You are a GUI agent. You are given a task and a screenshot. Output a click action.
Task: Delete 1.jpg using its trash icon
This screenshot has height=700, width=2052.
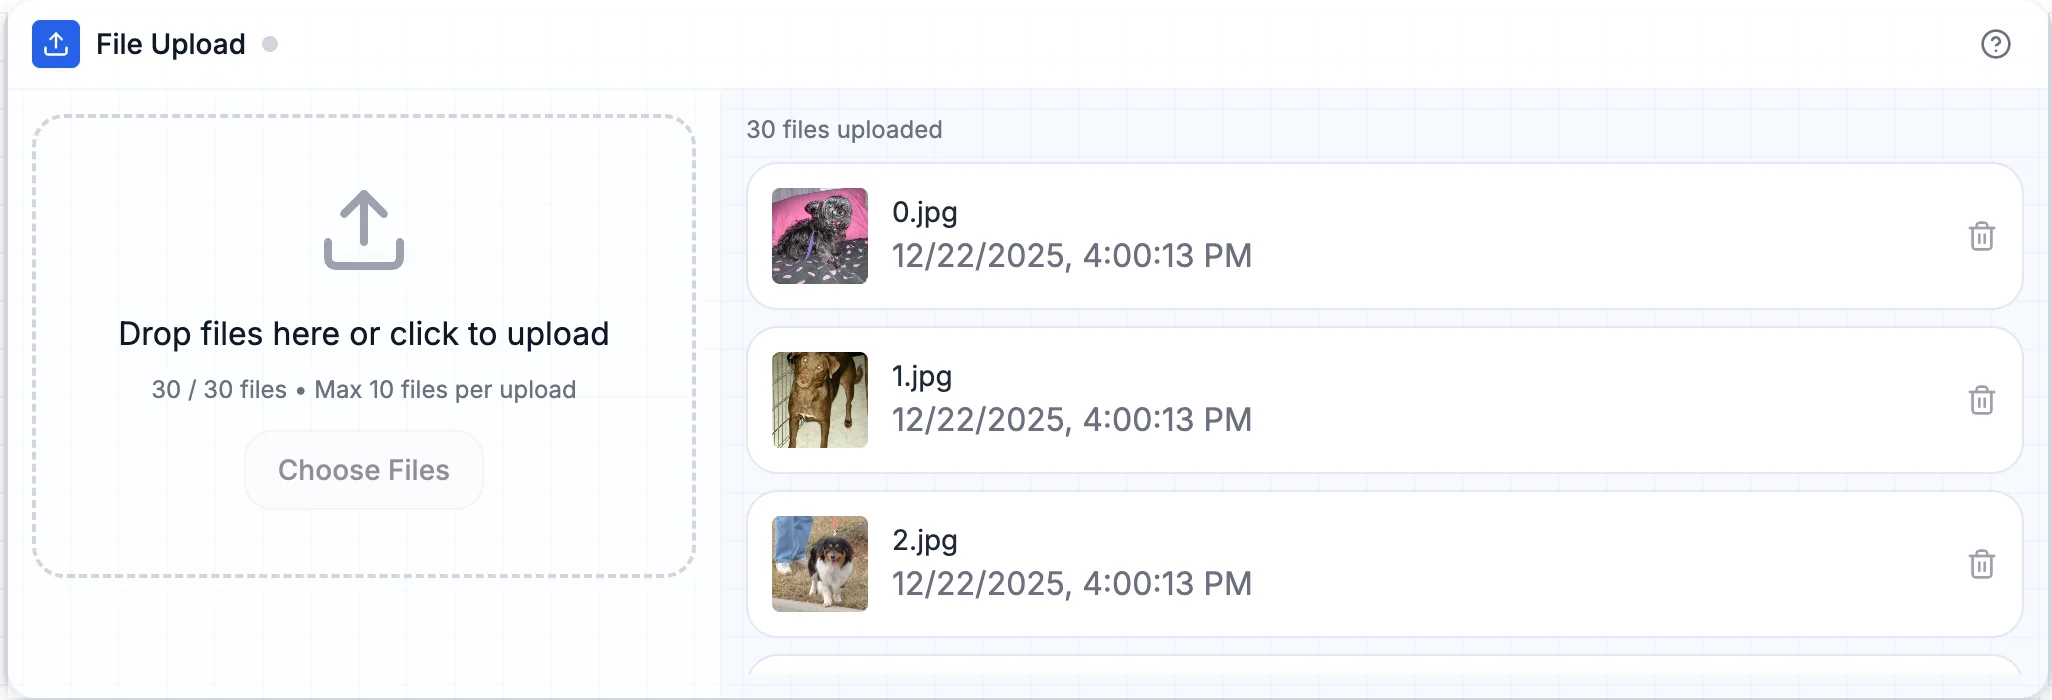pyautogui.click(x=1983, y=400)
